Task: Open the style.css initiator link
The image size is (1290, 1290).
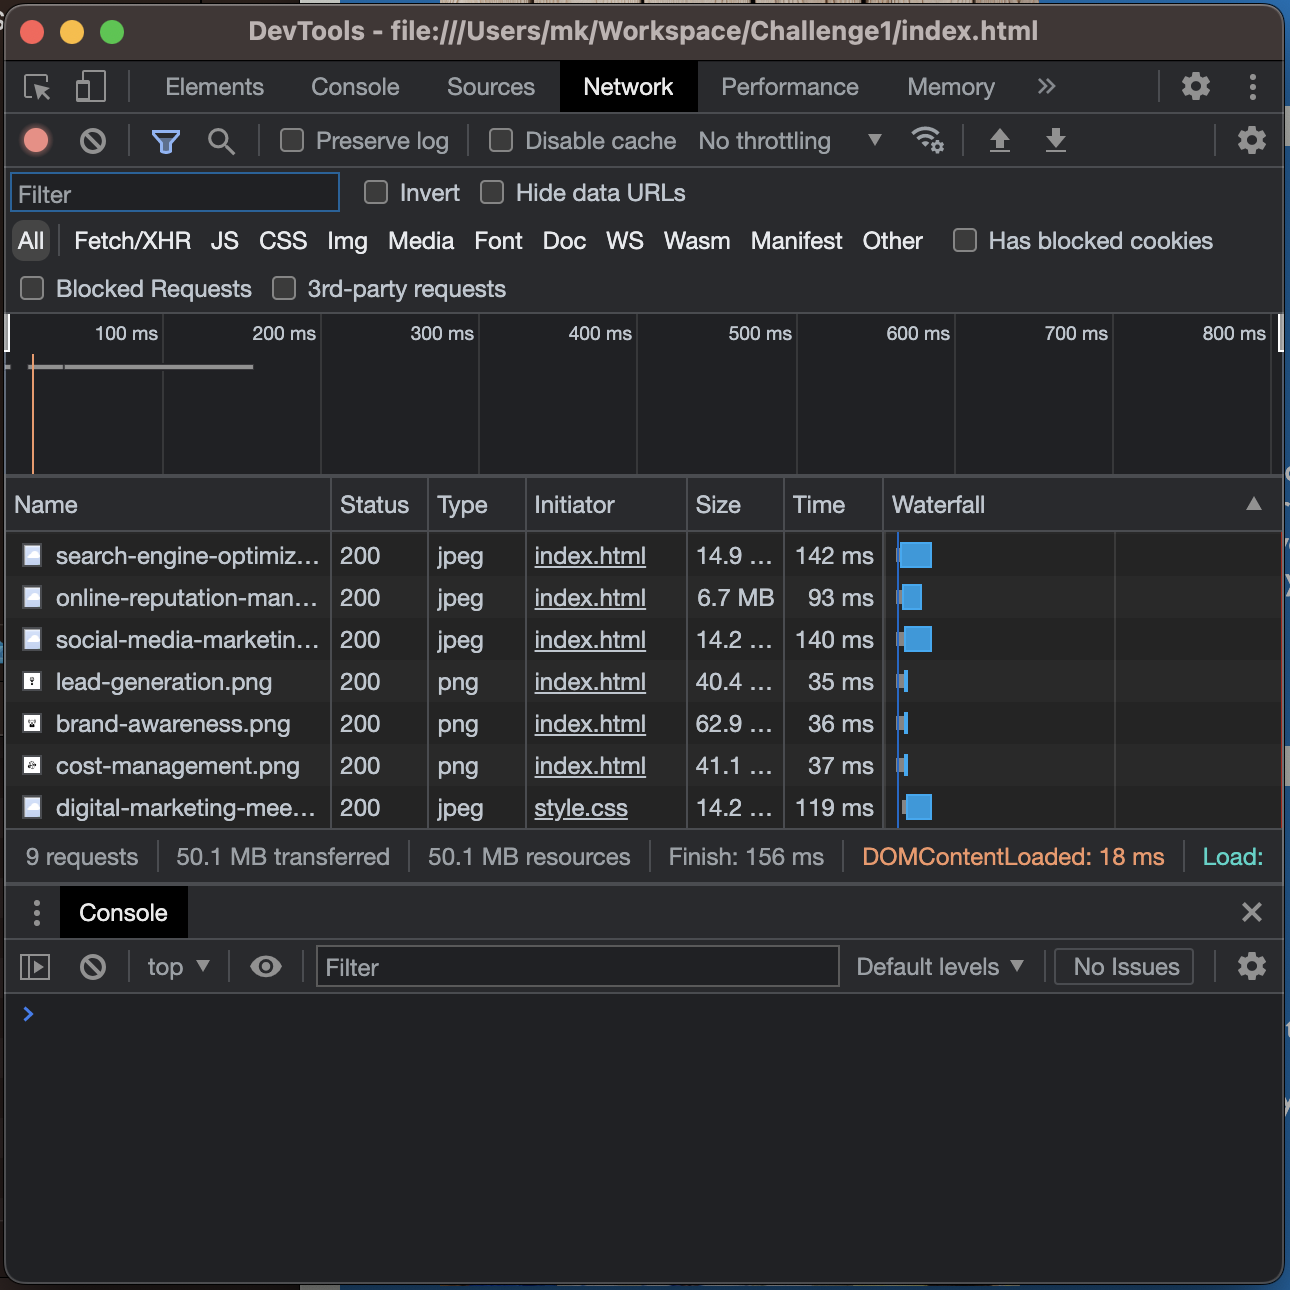Action: pyautogui.click(x=580, y=808)
